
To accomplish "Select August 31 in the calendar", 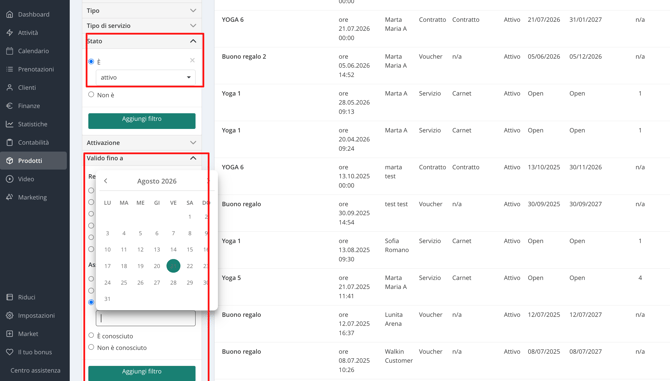I will pos(107,299).
